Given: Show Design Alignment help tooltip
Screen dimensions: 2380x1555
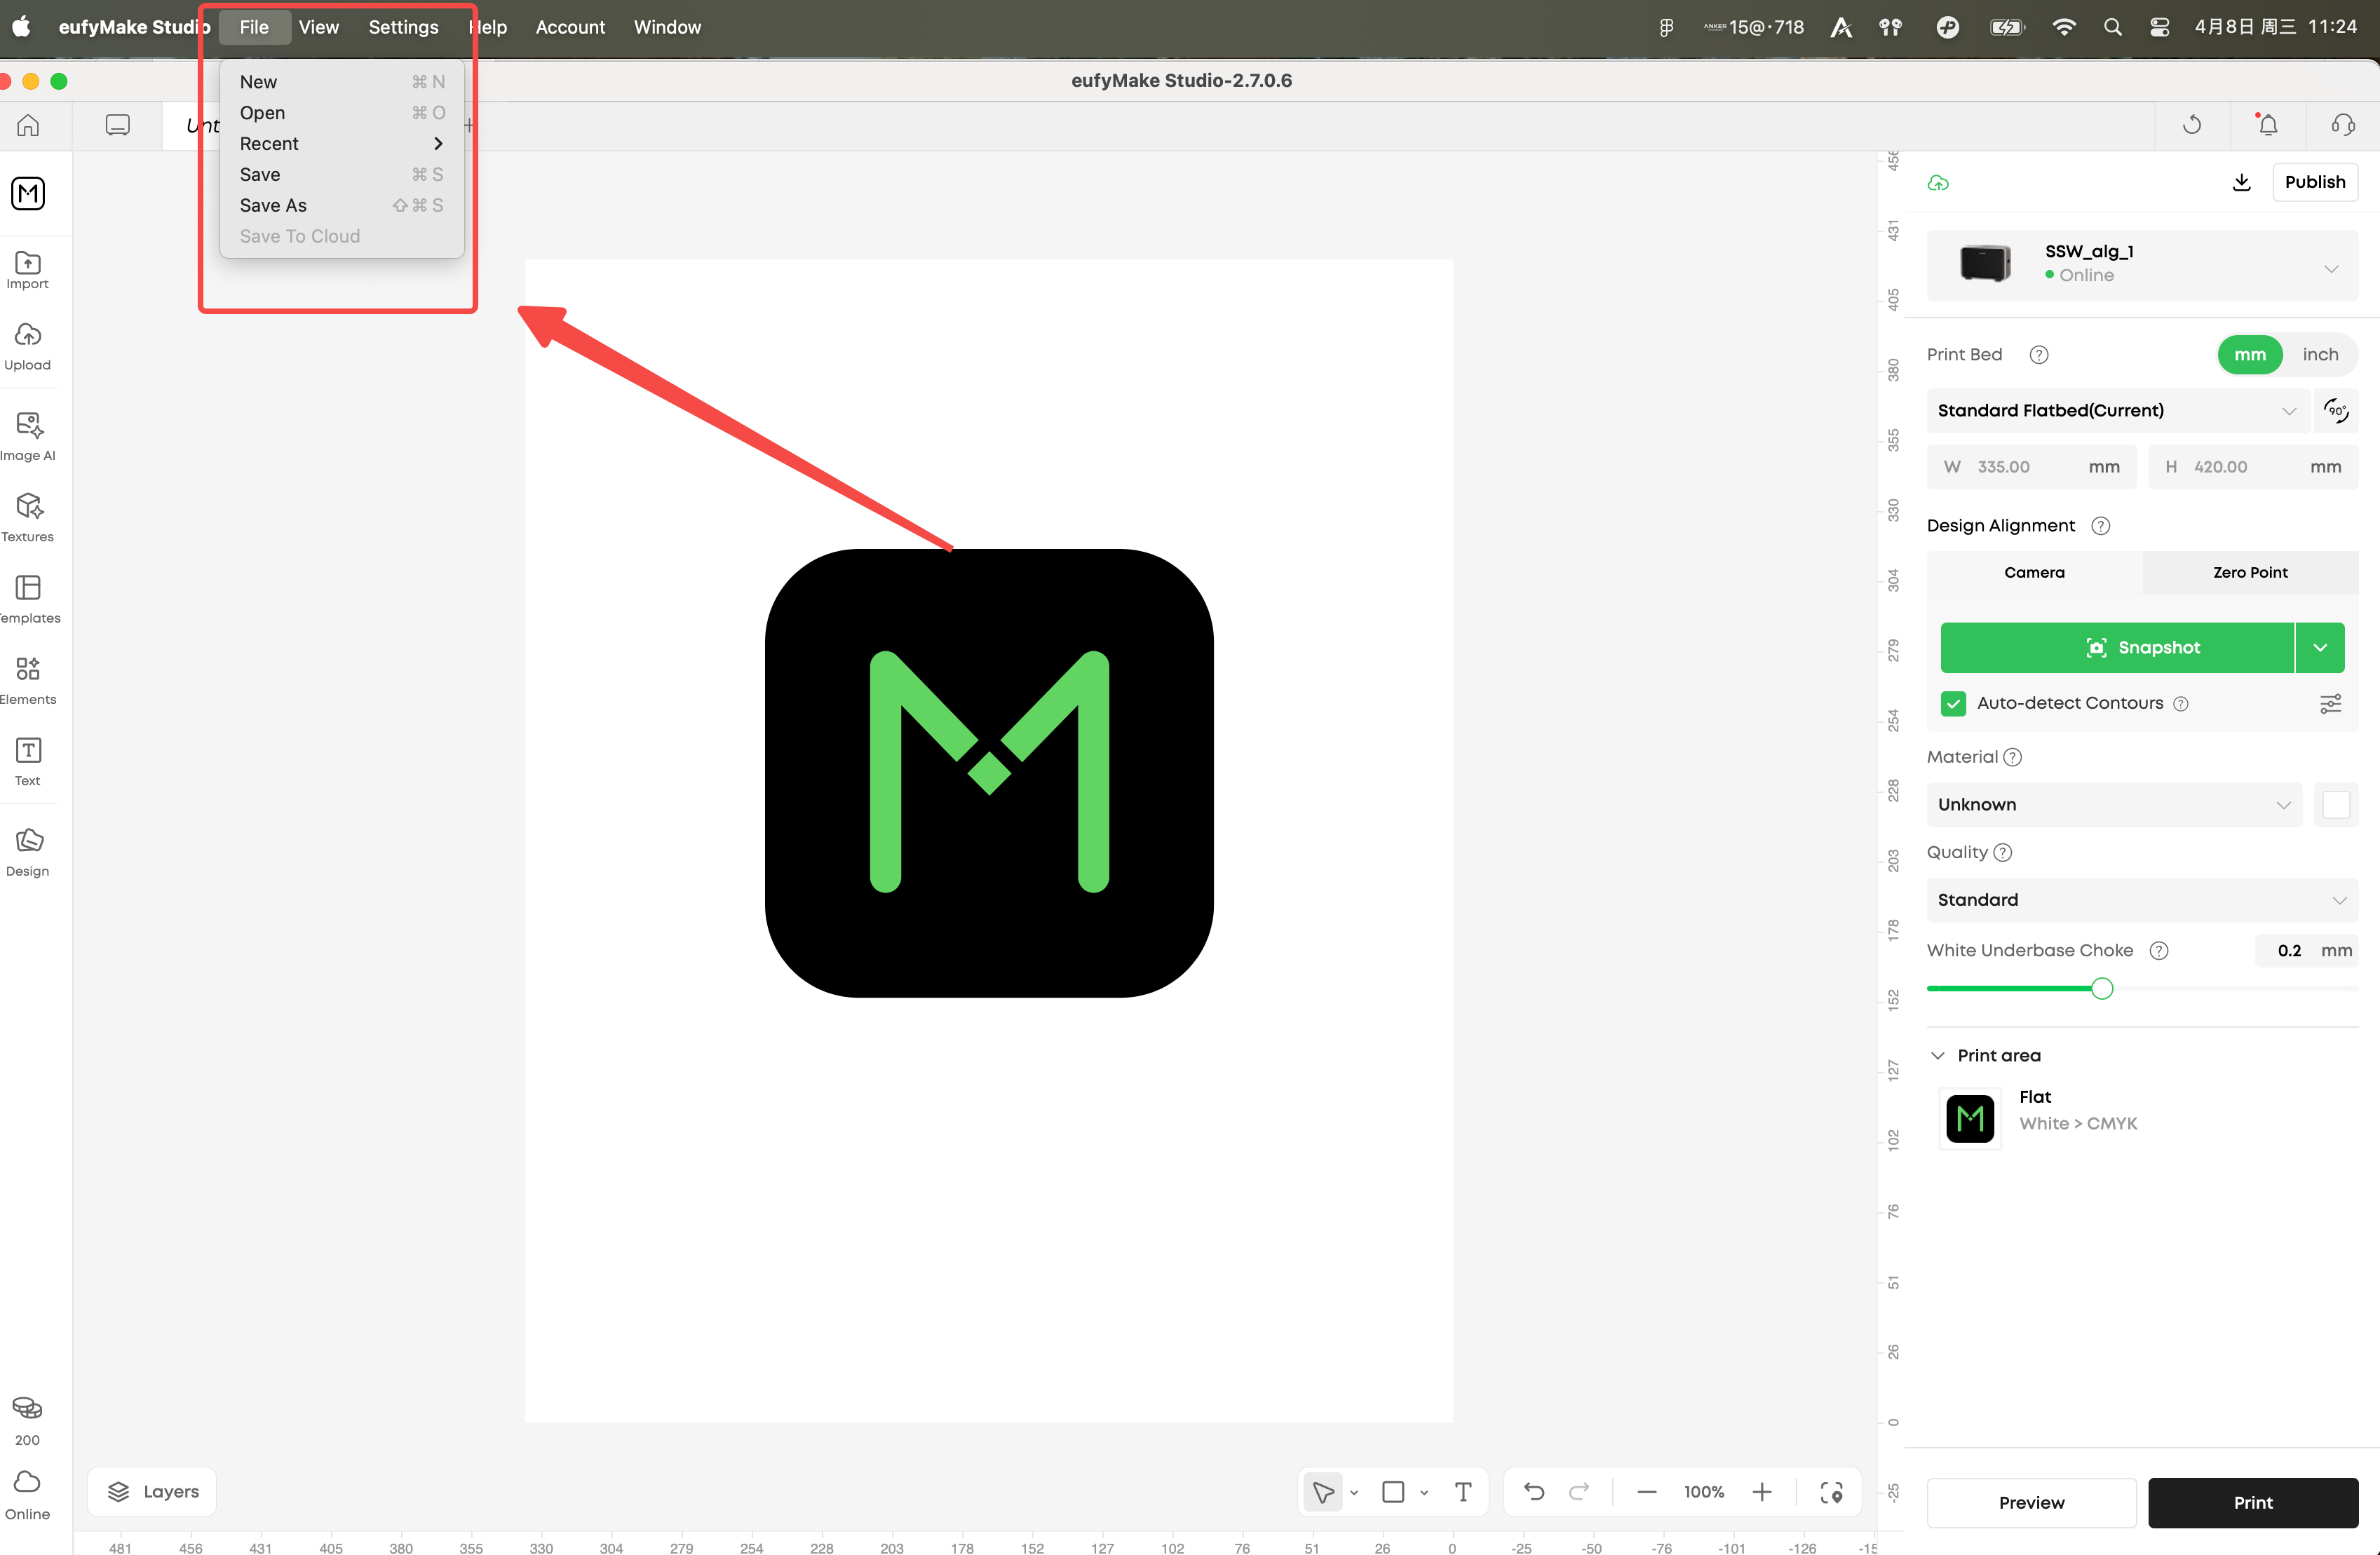Looking at the screenshot, I should [x=2101, y=526].
